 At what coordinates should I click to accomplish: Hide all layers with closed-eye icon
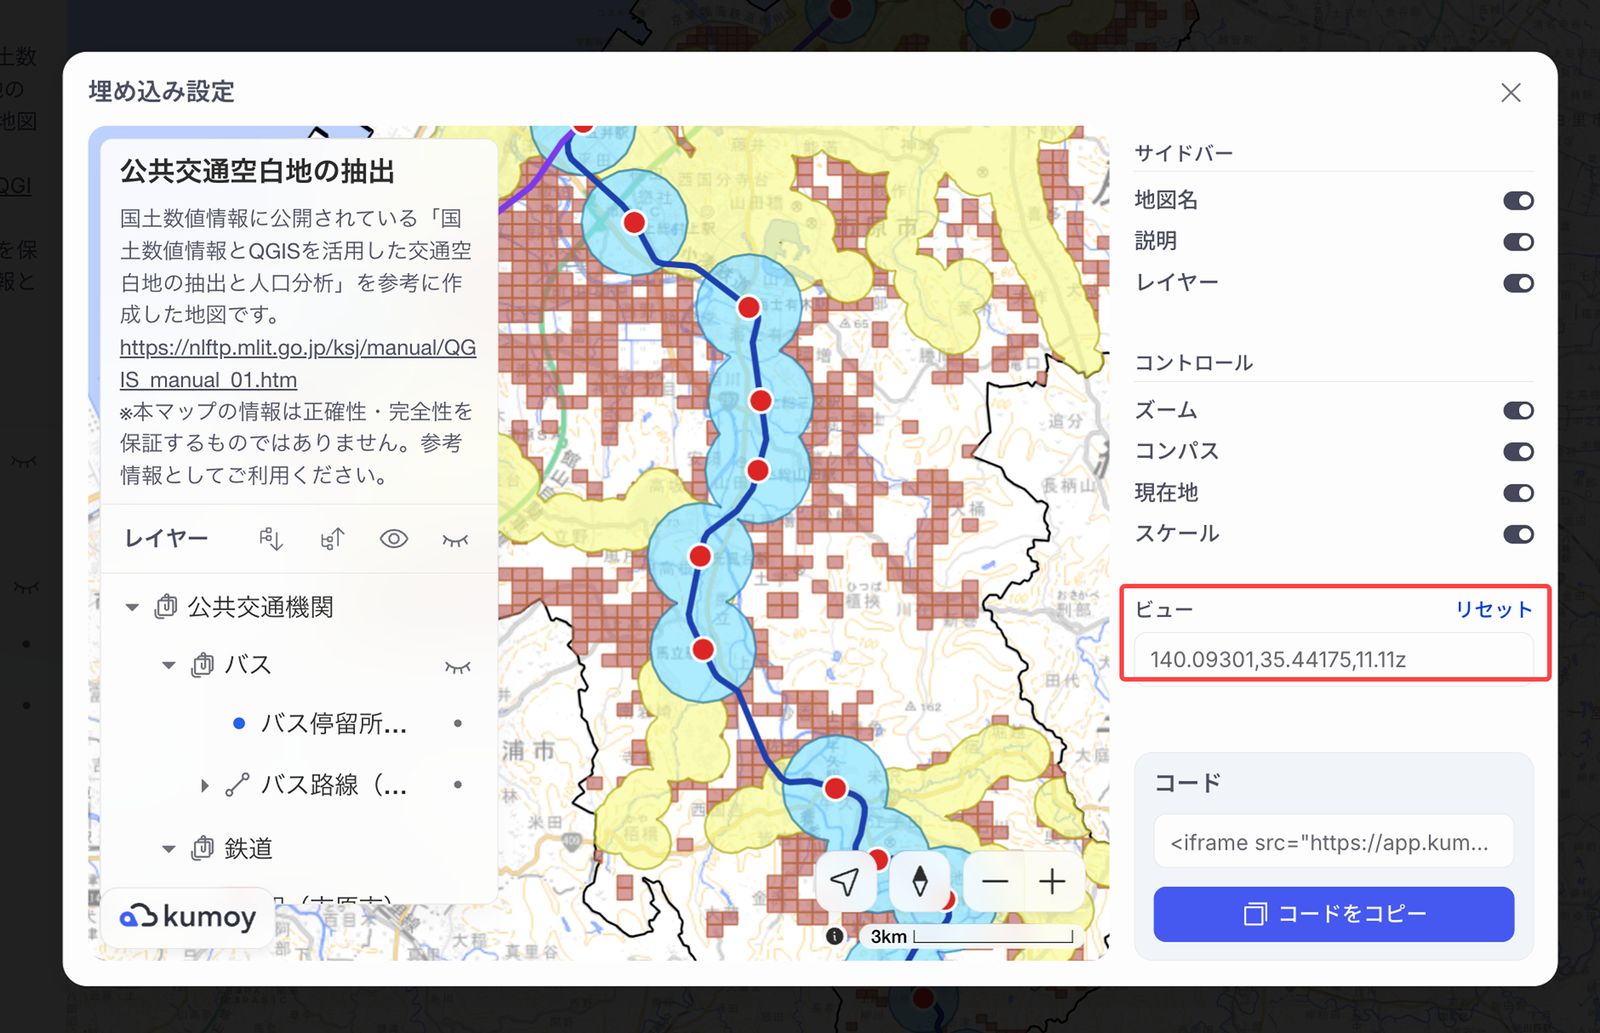pyautogui.click(x=455, y=540)
